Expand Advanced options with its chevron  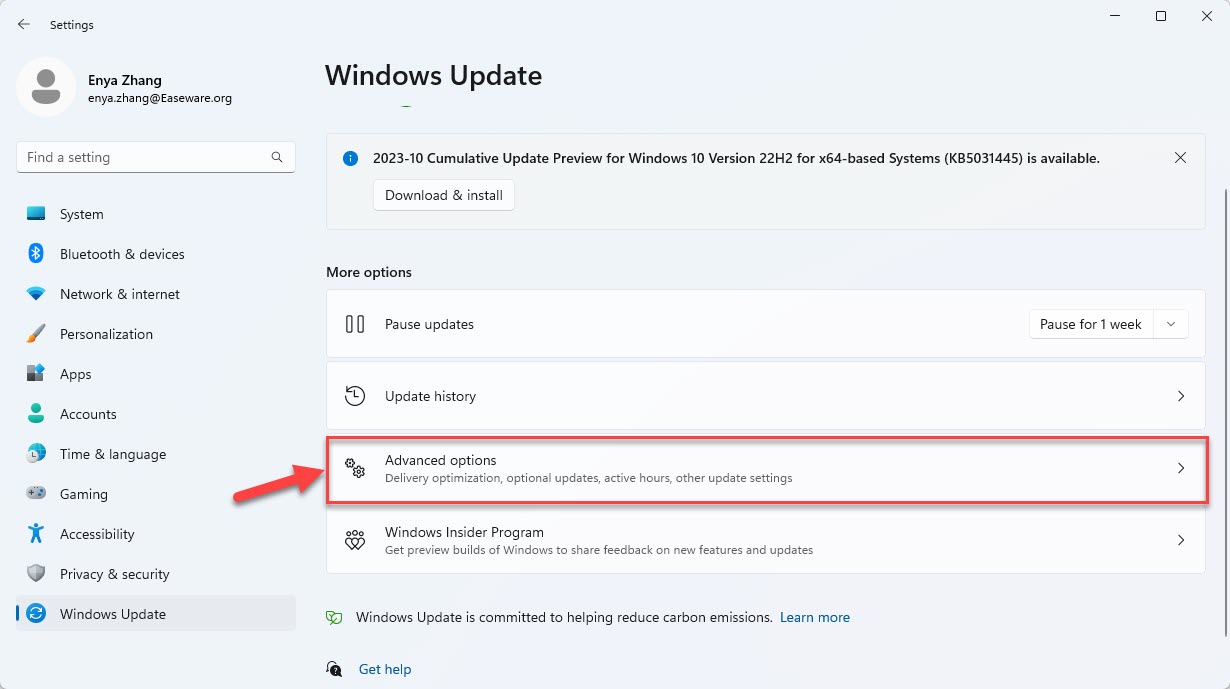[1181, 468]
